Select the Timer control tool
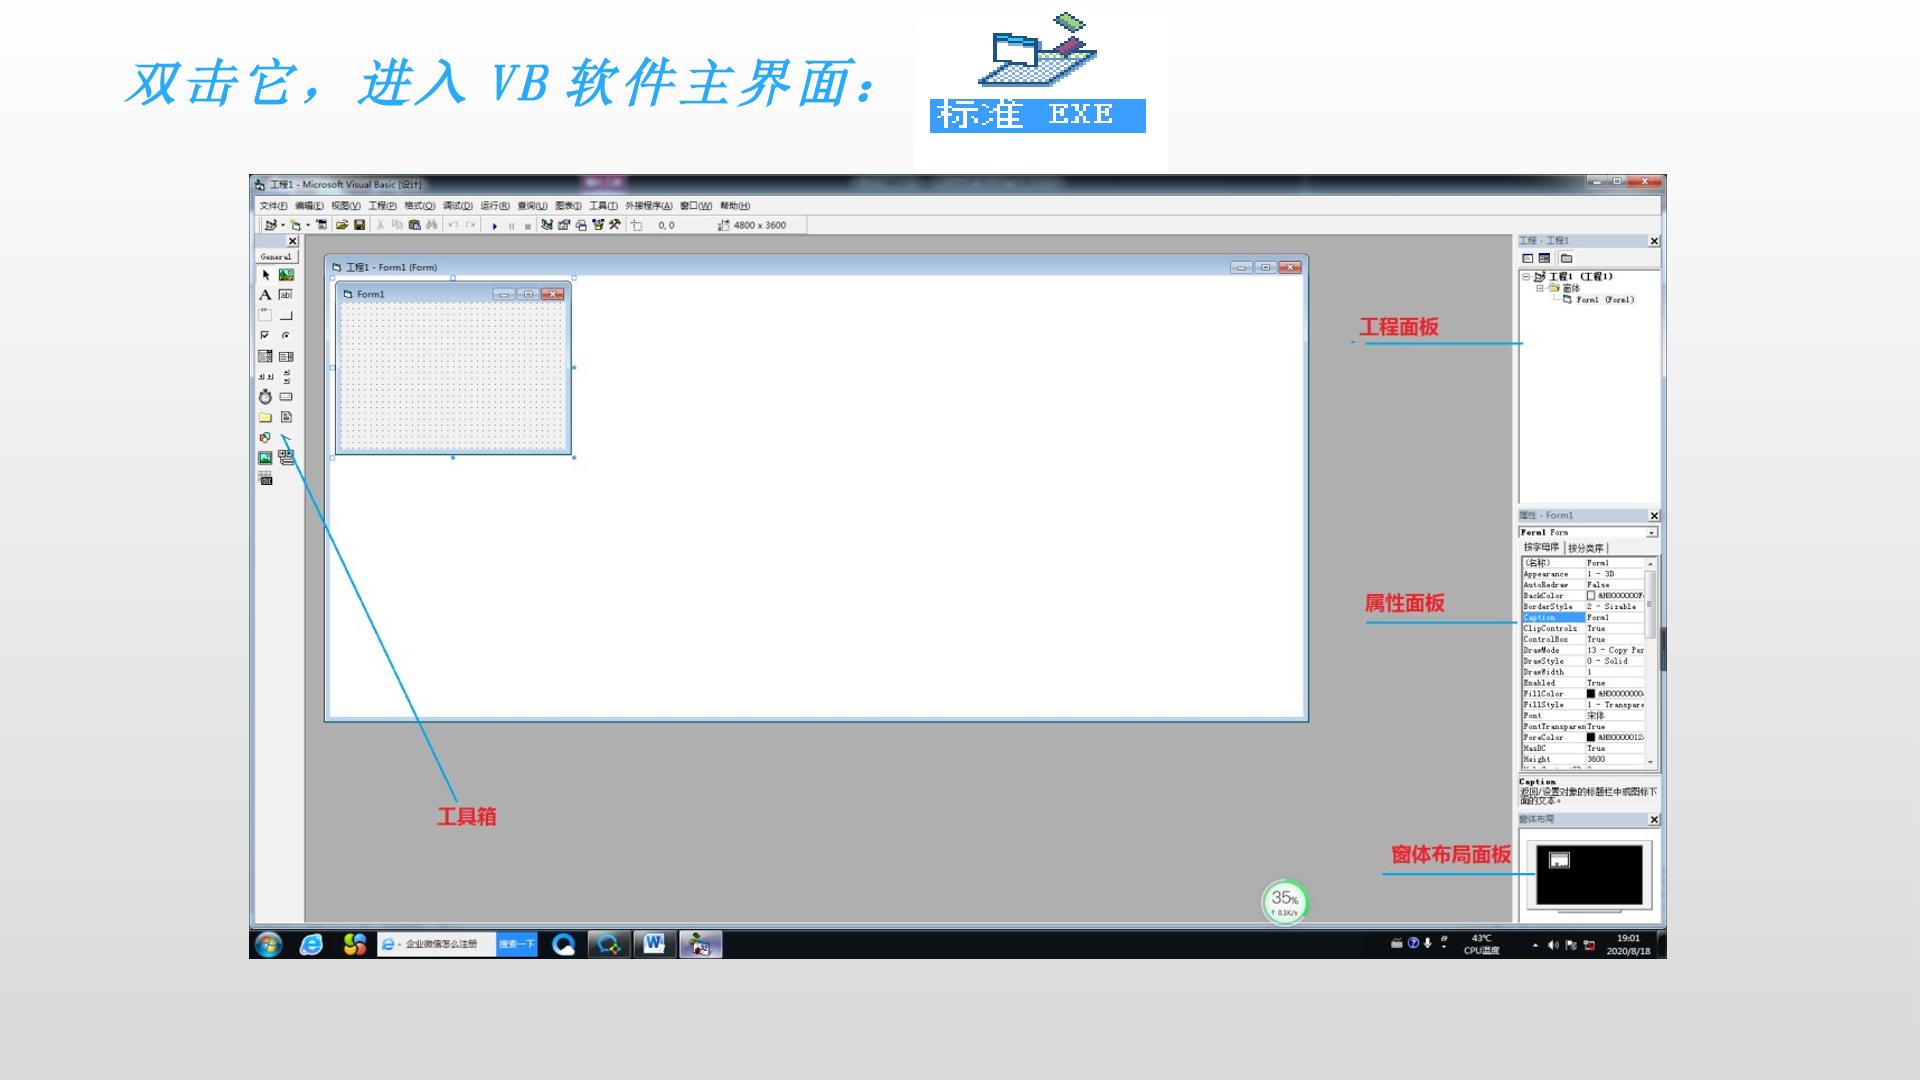 (265, 397)
